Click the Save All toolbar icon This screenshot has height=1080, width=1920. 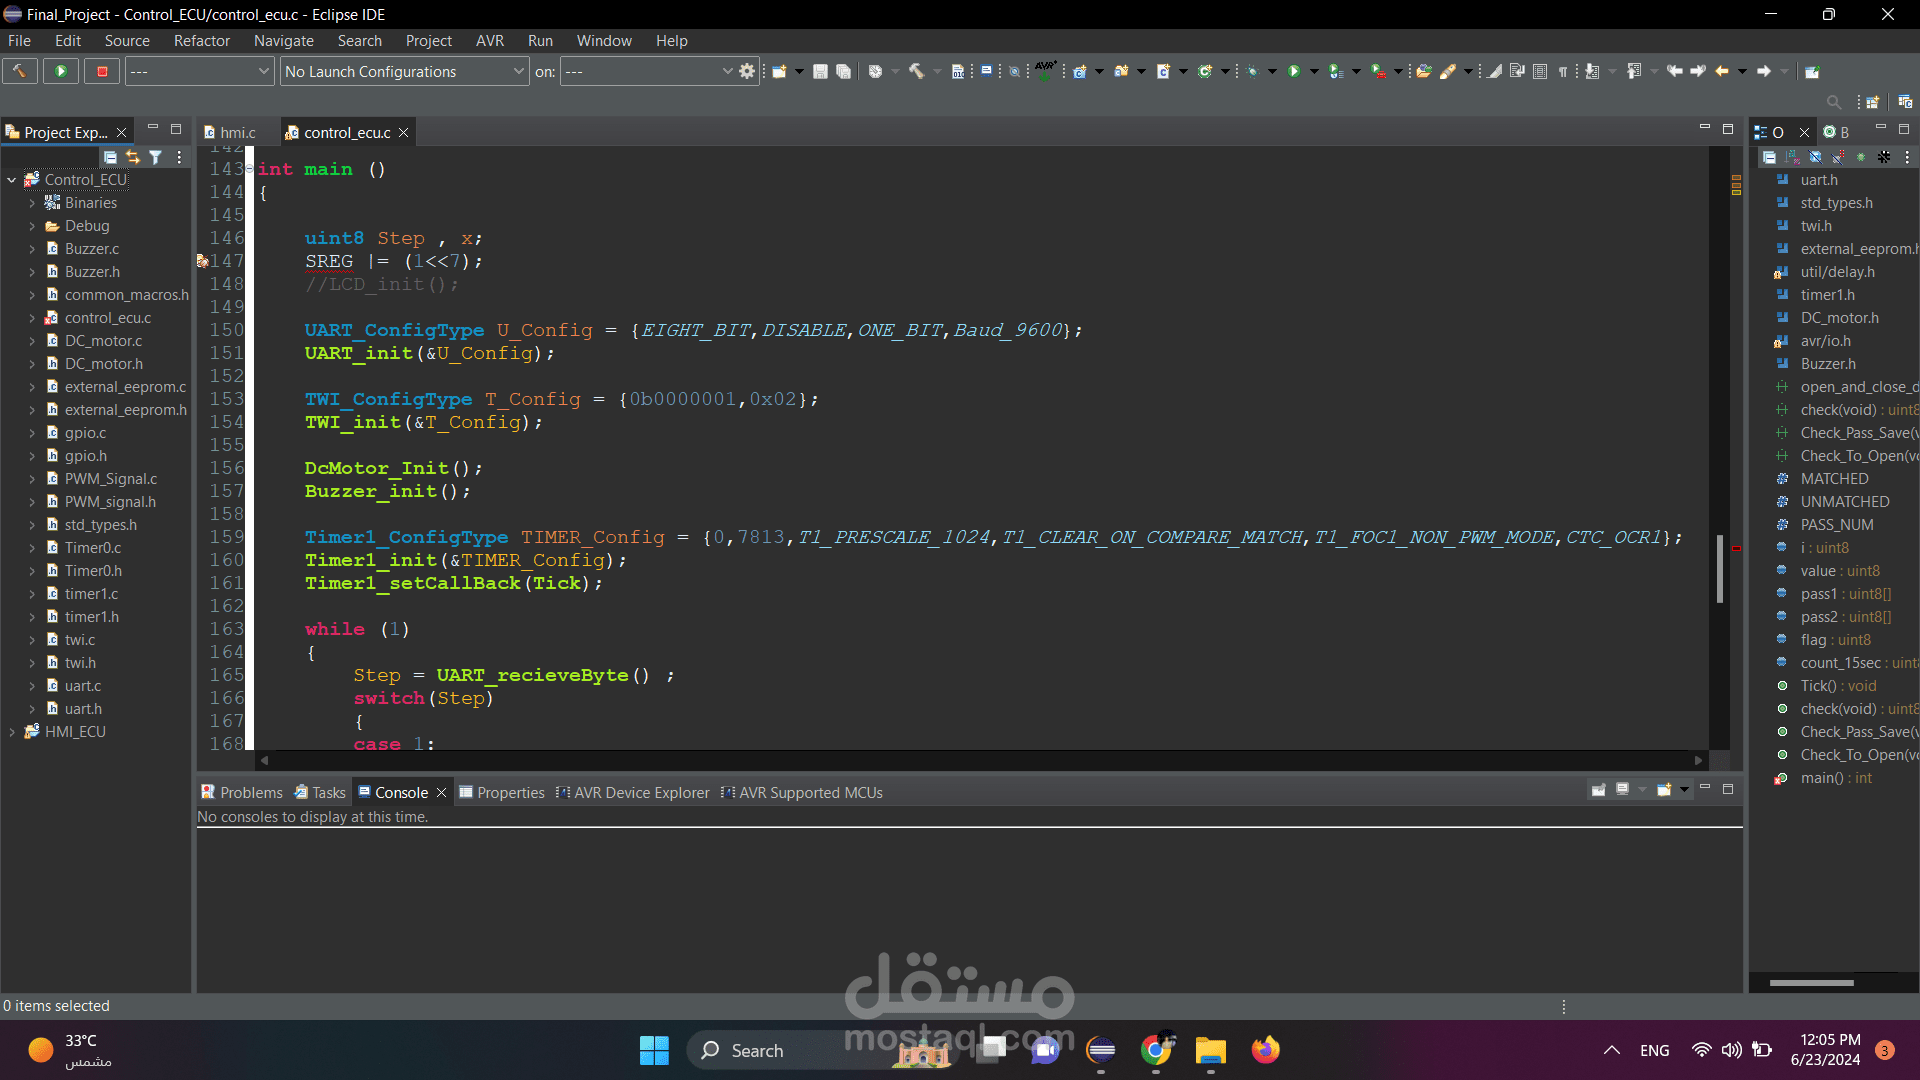[843, 71]
